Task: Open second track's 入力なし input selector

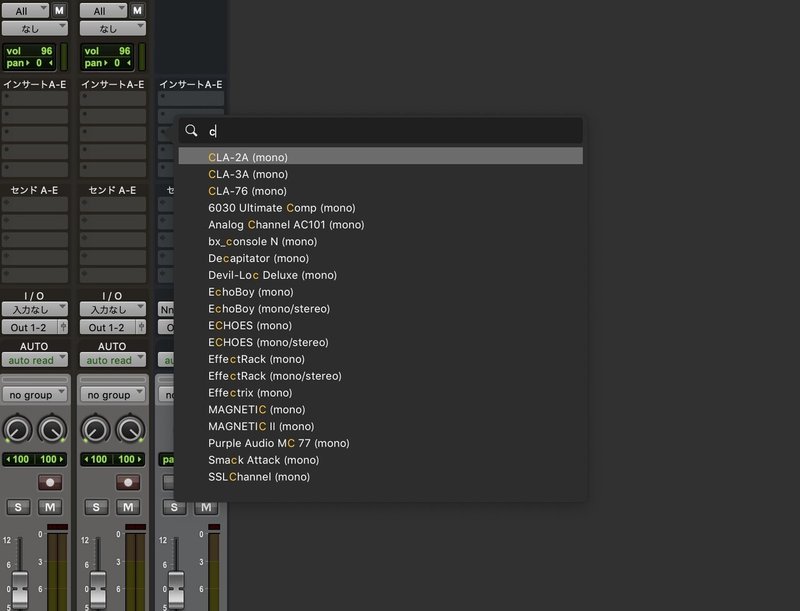Action: pyautogui.click(x=113, y=309)
